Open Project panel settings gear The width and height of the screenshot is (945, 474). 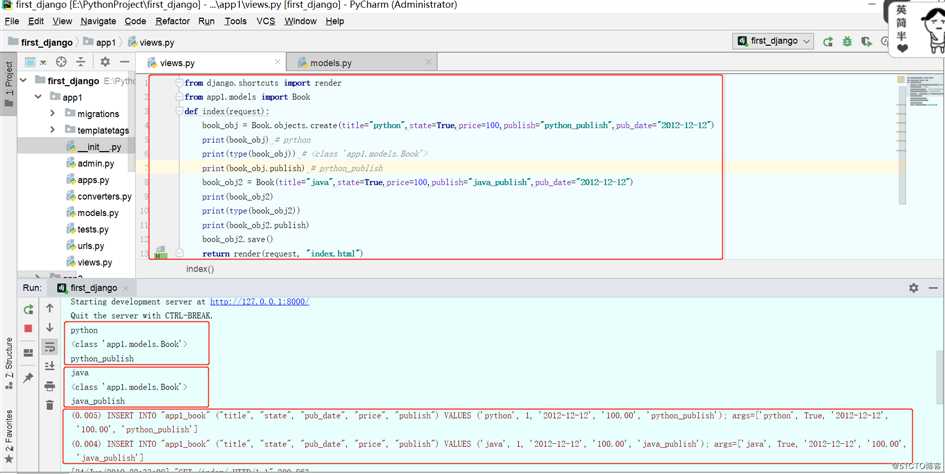pyautogui.click(x=105, y=62)
